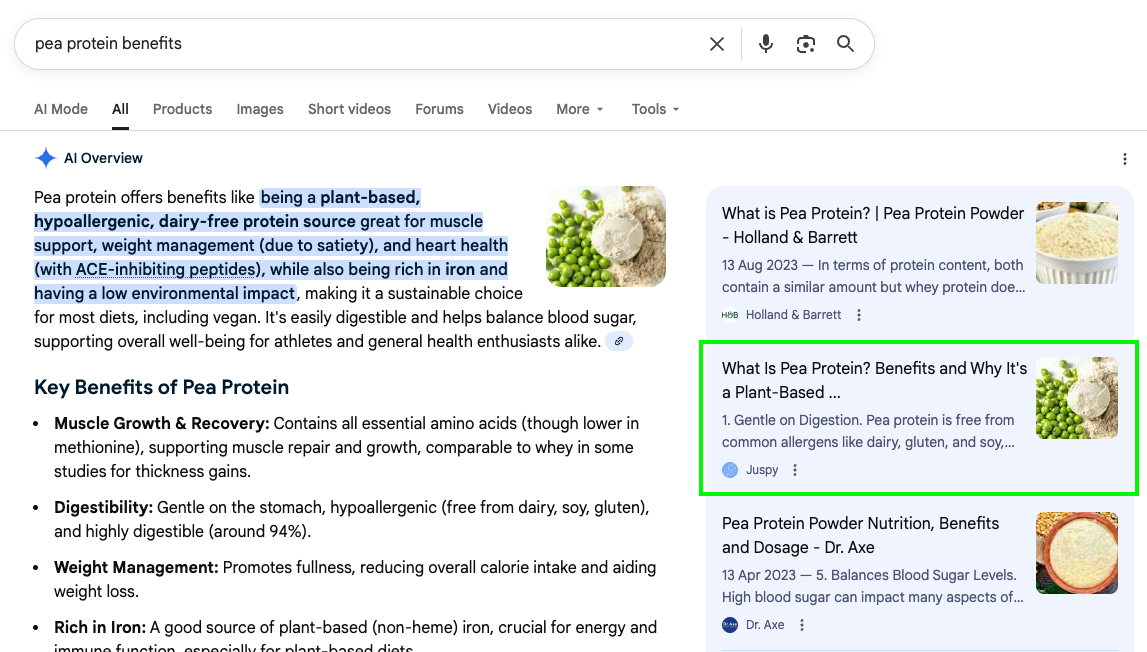Viewport: 1147px width, 652px height.
Task: Clear the search box text
Action: (717, 44)
